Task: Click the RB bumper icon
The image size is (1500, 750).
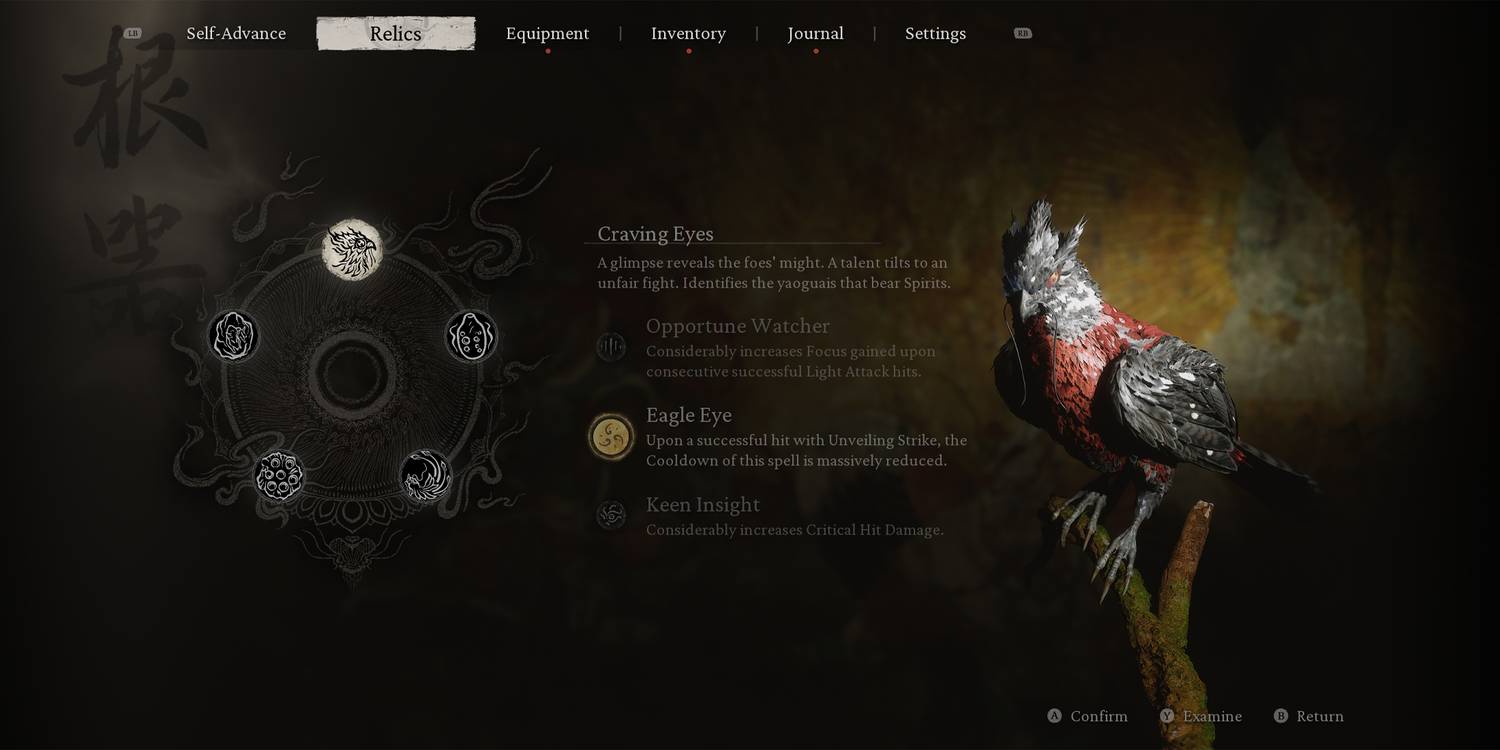Action: (x=1022, y=33)
